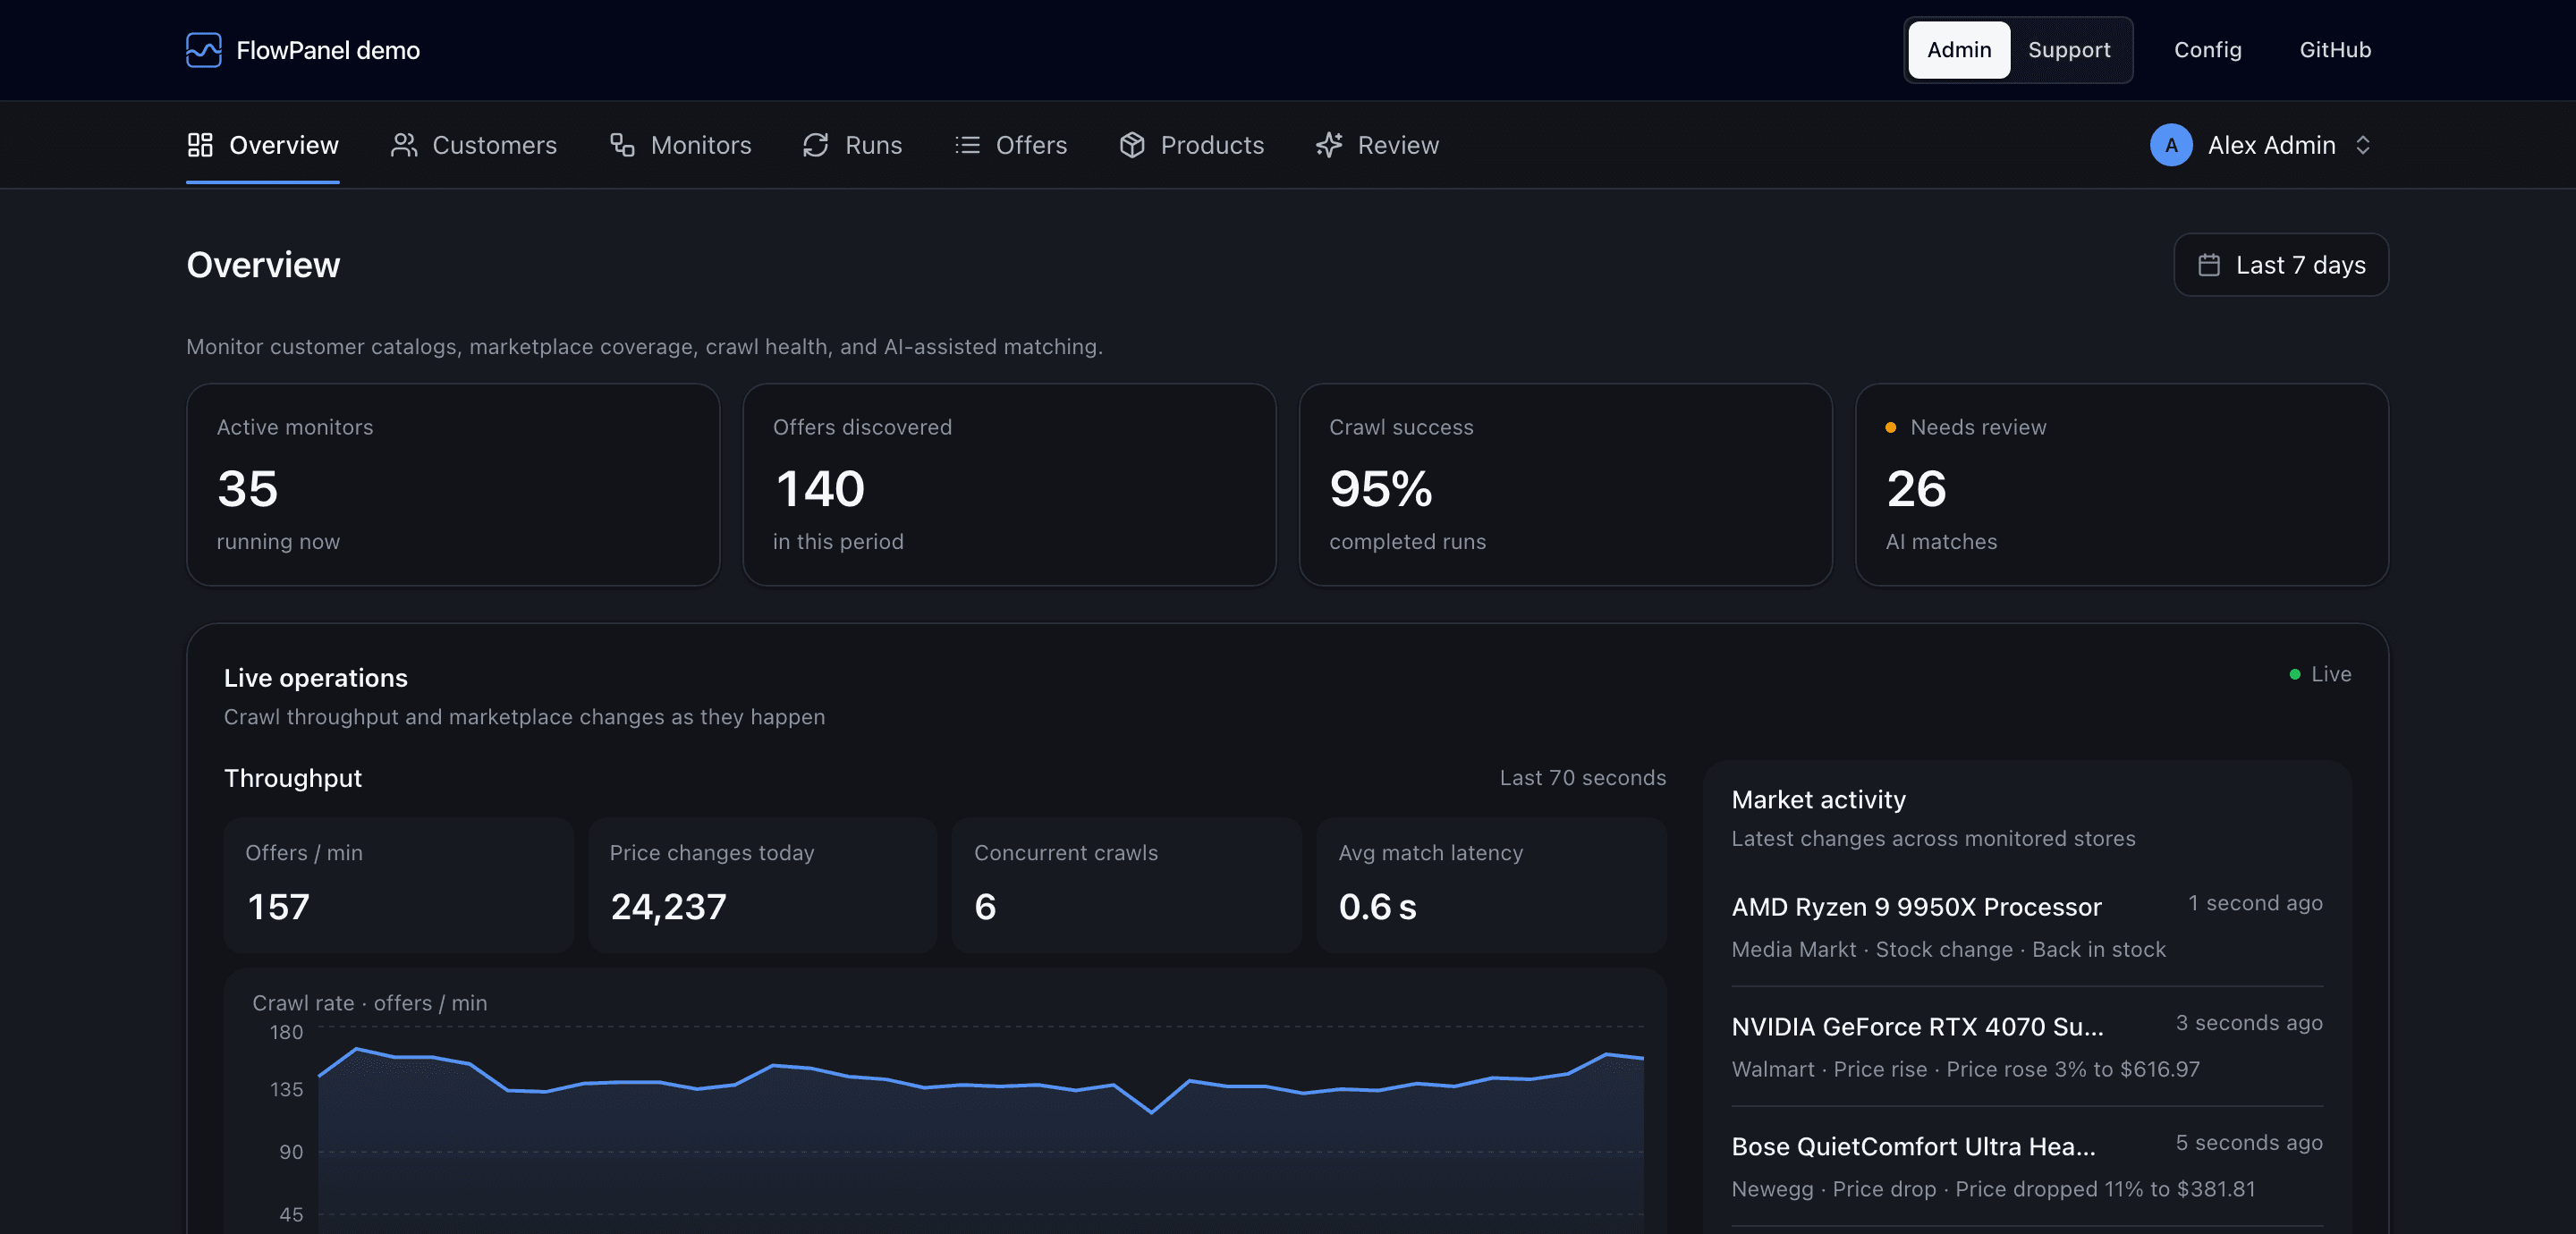Click the Concurrent crawls tile
This screenshot has height=1234, width=2576.
(x=1127, y=885)
